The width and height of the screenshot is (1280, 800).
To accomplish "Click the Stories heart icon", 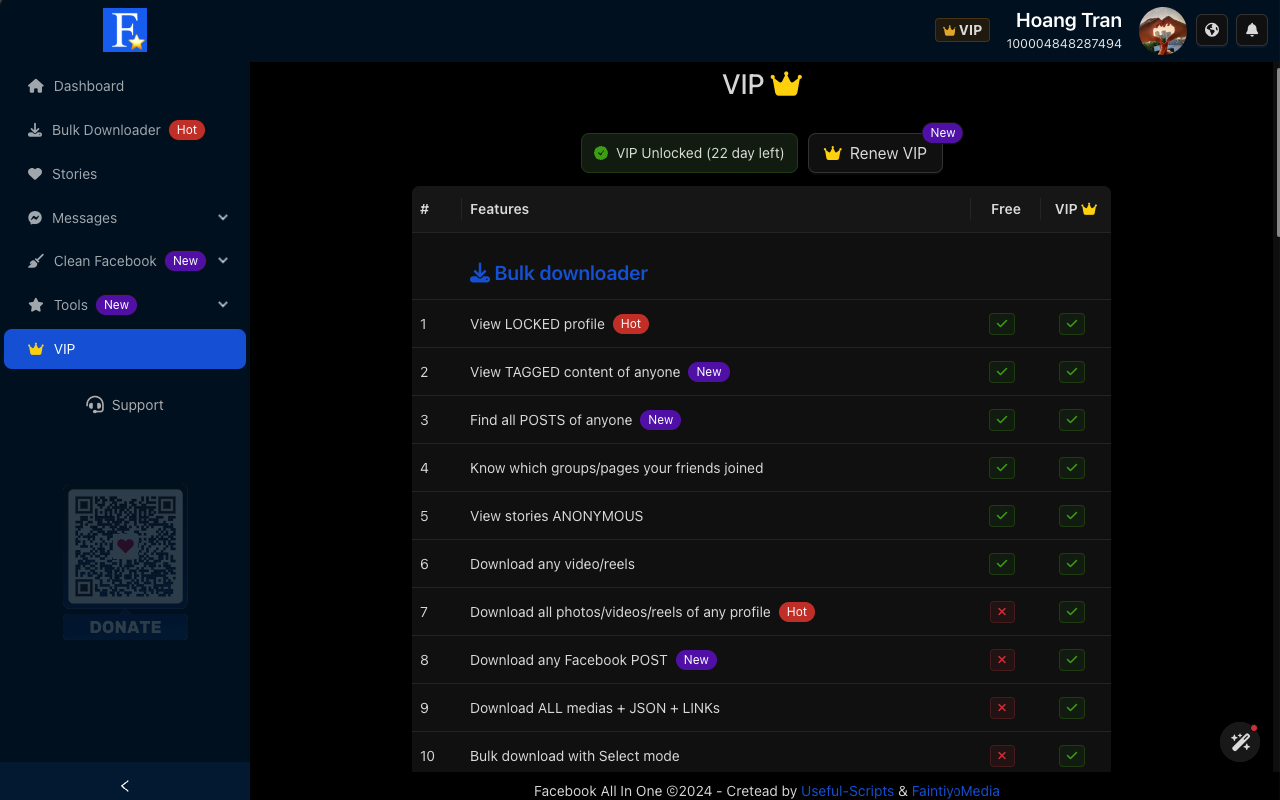I will point(36,174).
